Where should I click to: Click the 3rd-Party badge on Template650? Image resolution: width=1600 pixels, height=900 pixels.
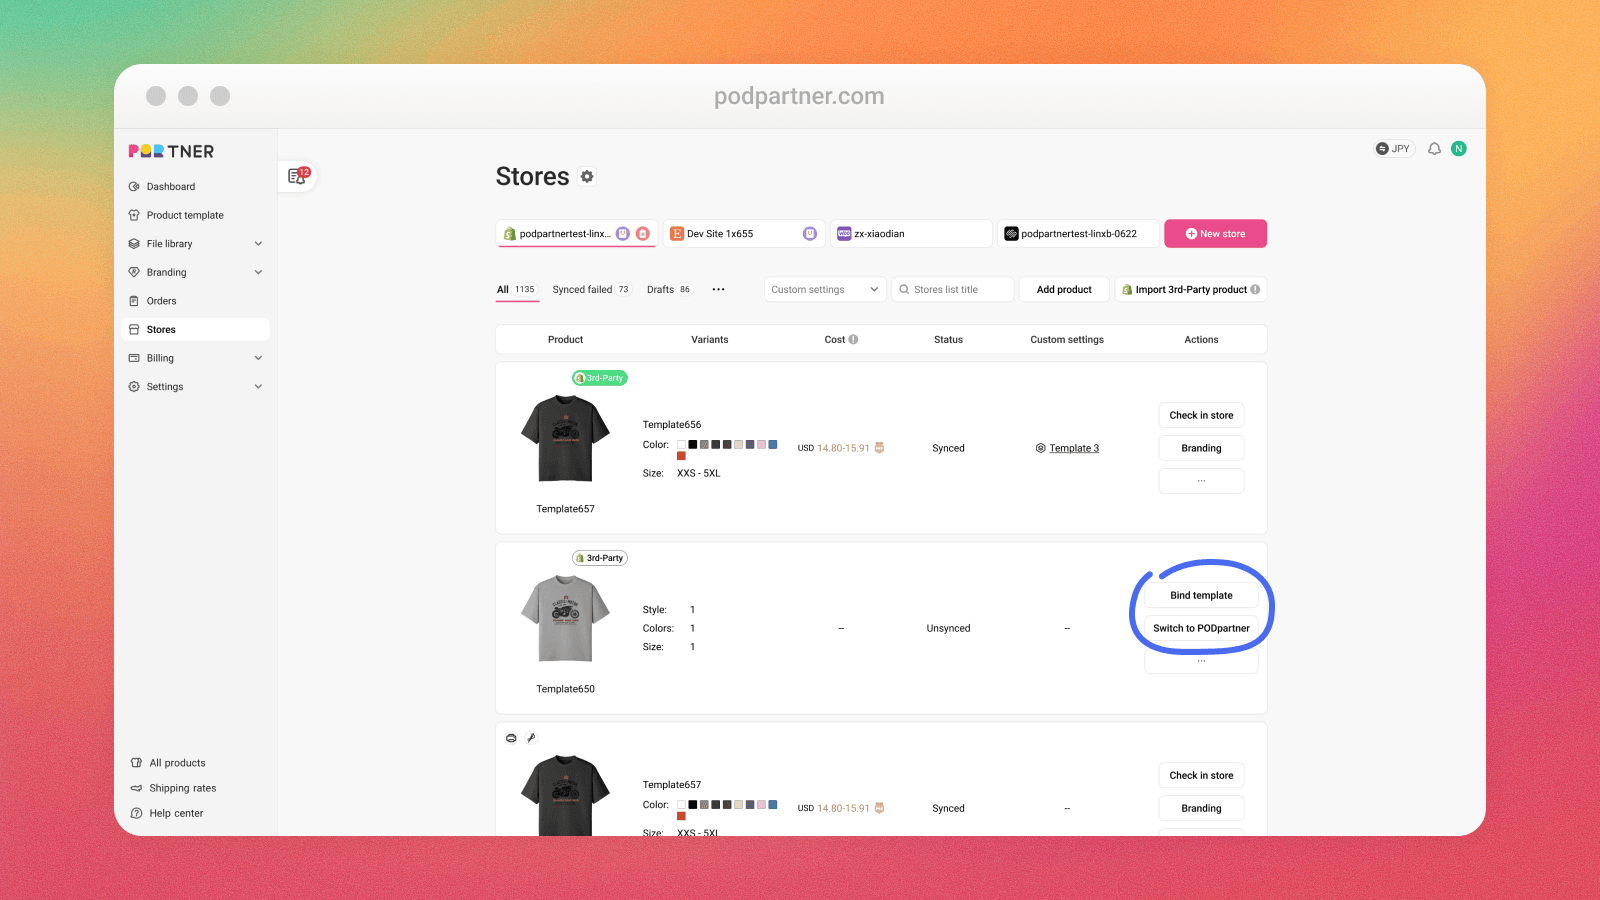[x=599, y=558]
